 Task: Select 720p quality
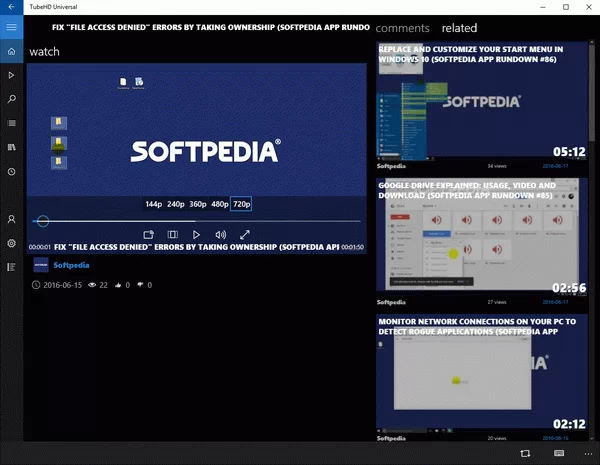pos(241,204)
